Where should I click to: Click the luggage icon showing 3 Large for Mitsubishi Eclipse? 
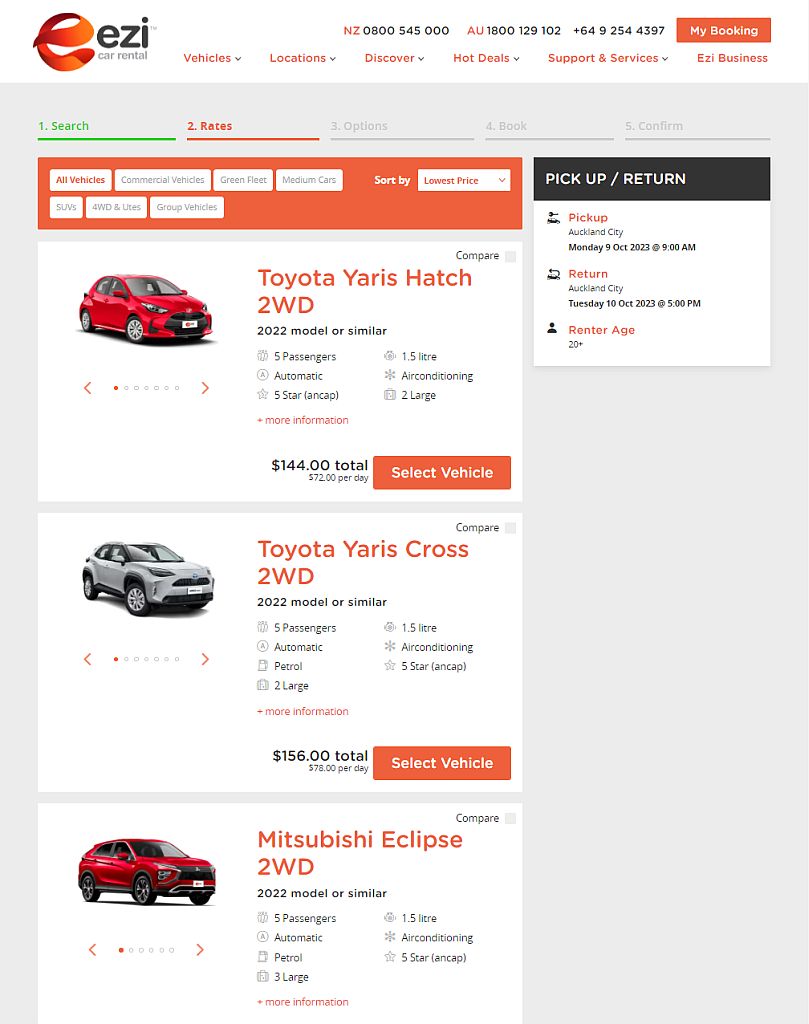[x=261, y=977]
